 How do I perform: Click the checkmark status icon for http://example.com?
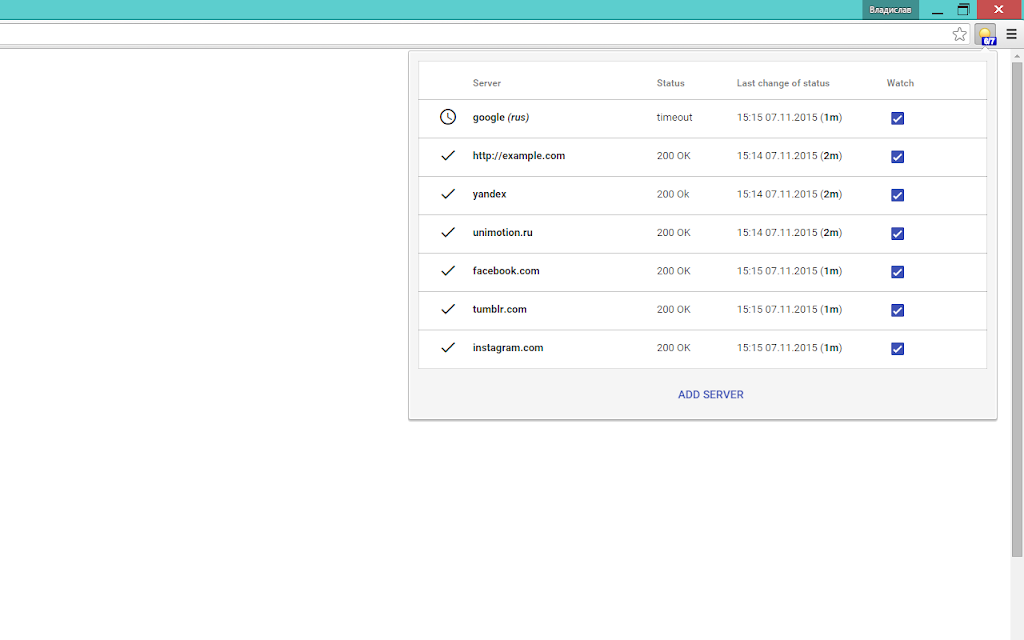click(448, 155)
